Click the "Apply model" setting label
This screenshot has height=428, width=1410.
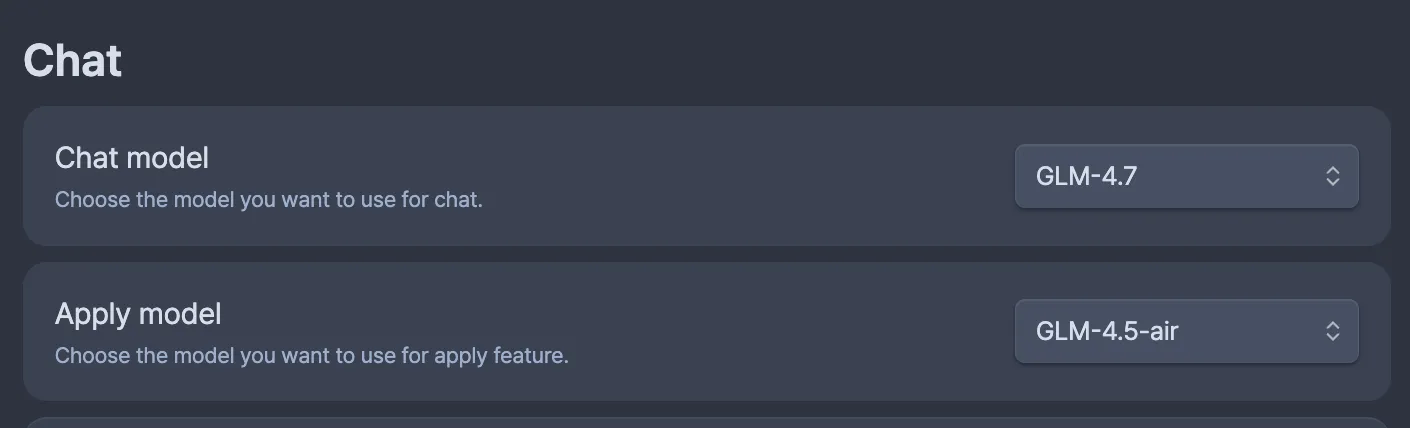tap(138, 314)
